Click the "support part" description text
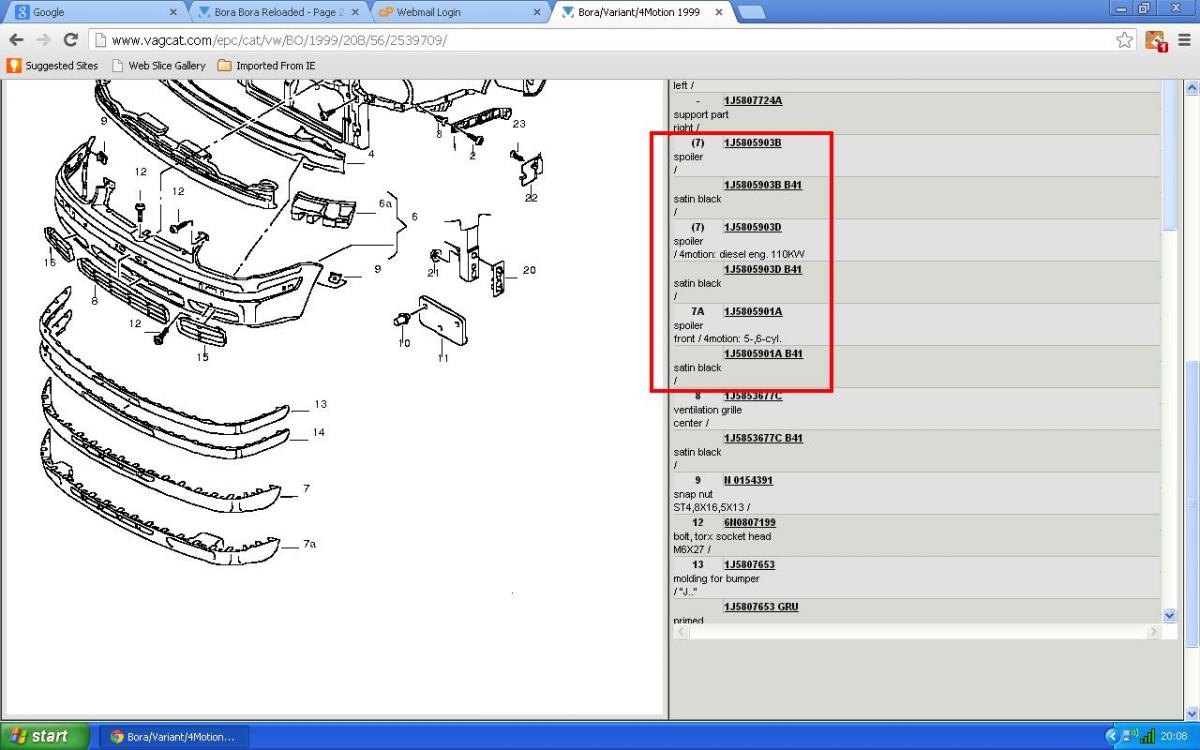 (701, 115)
